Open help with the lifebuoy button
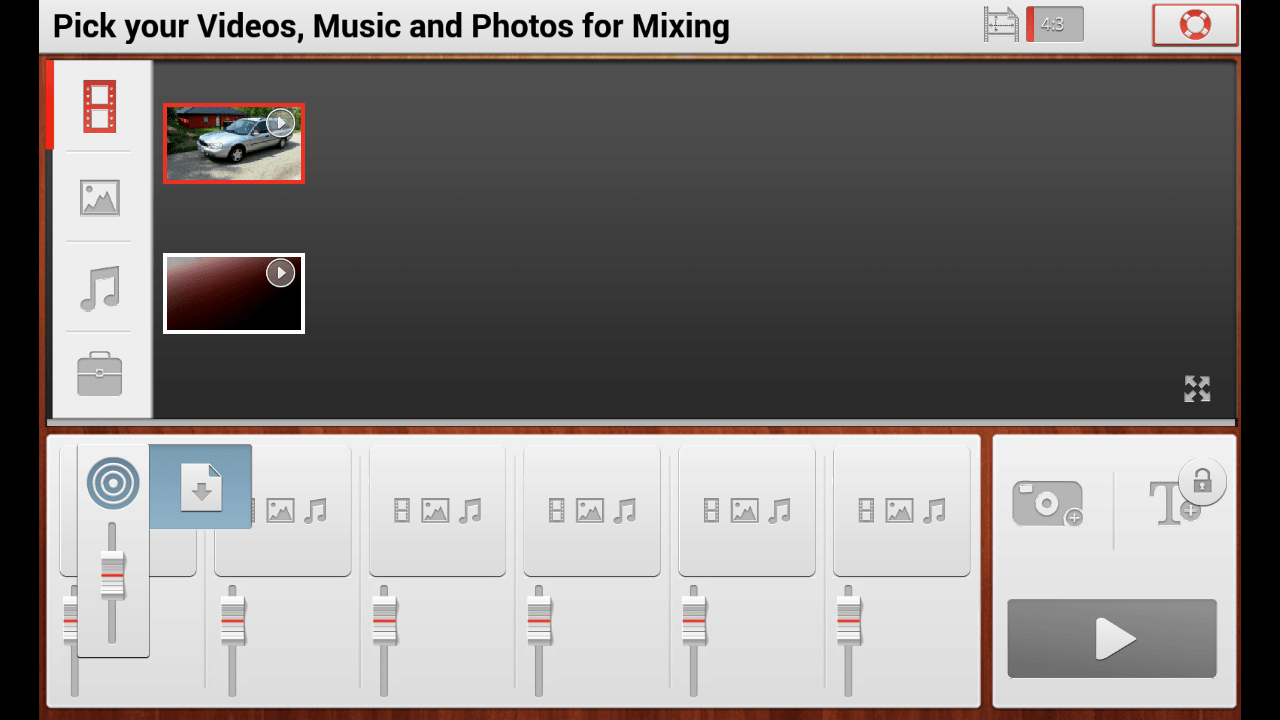 [x=1195, y=25]
